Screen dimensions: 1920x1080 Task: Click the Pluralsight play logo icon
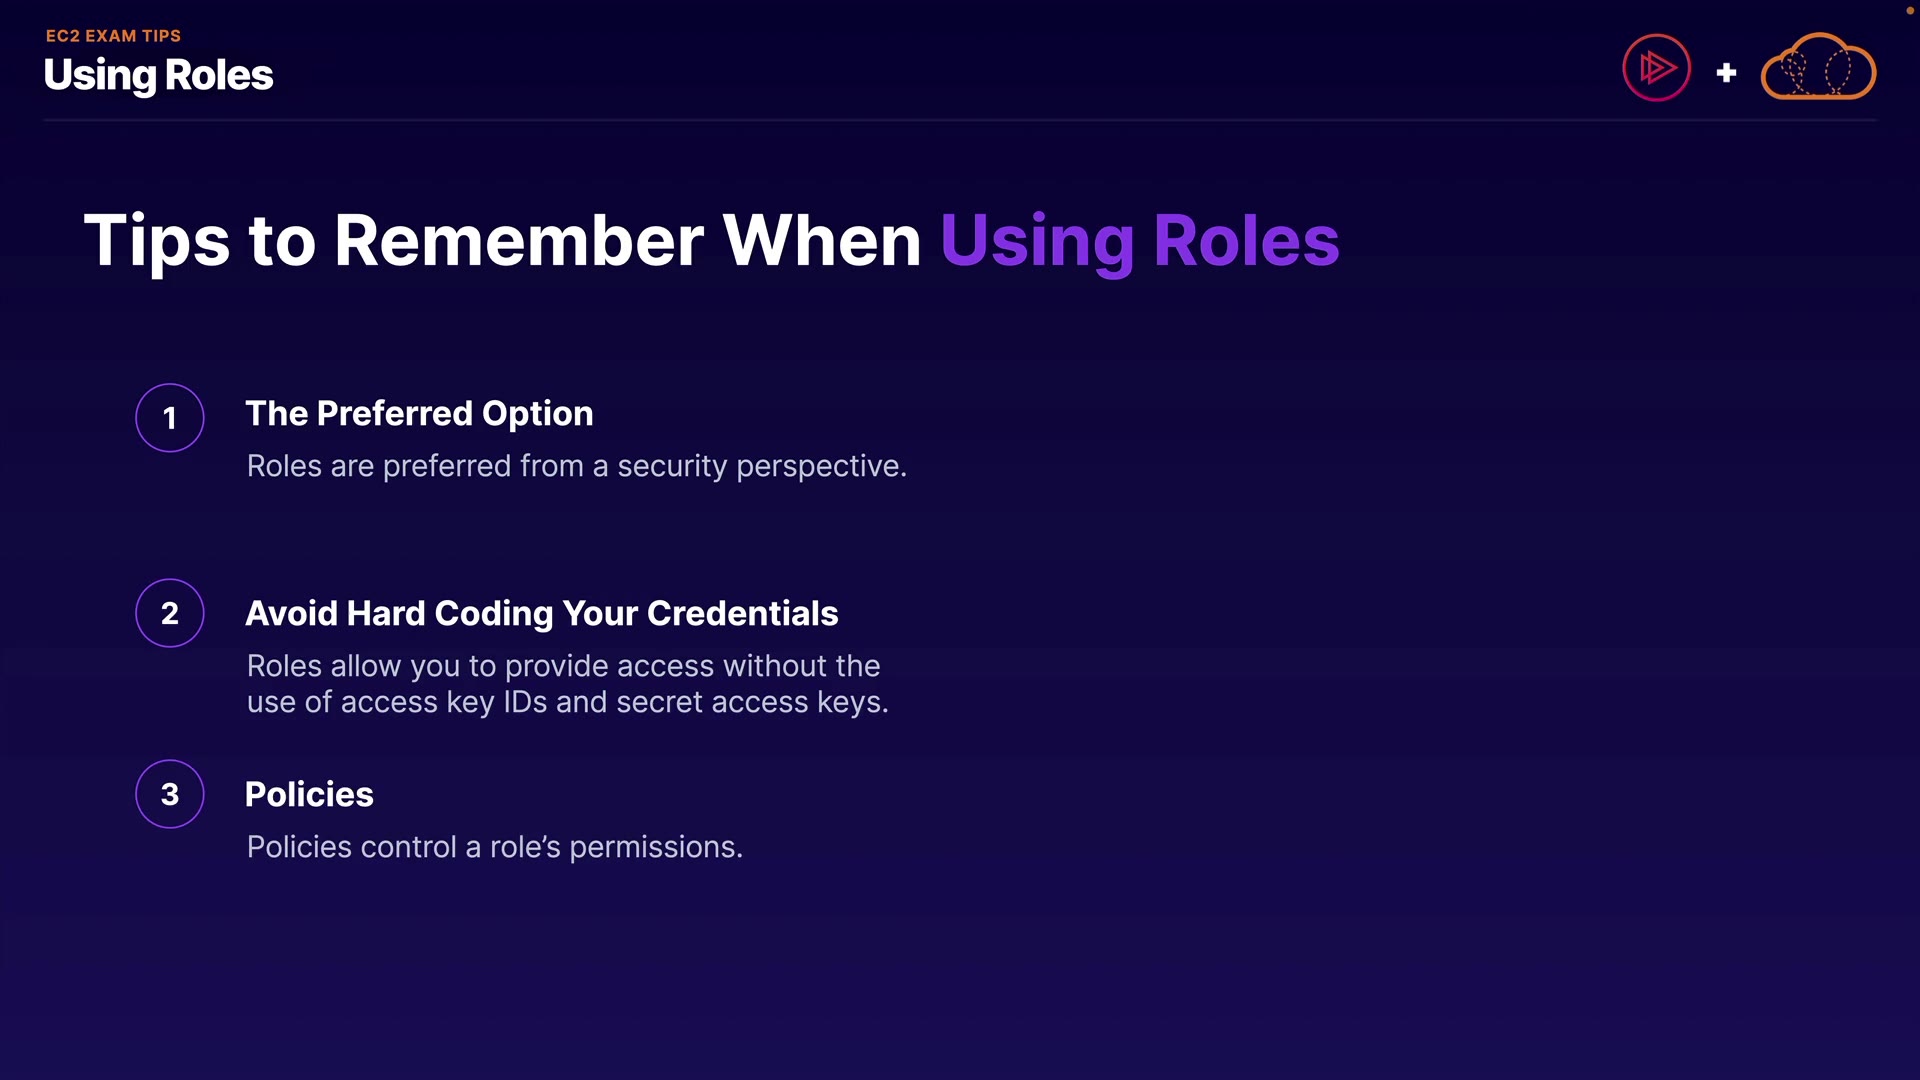[x=1656, y=68]
